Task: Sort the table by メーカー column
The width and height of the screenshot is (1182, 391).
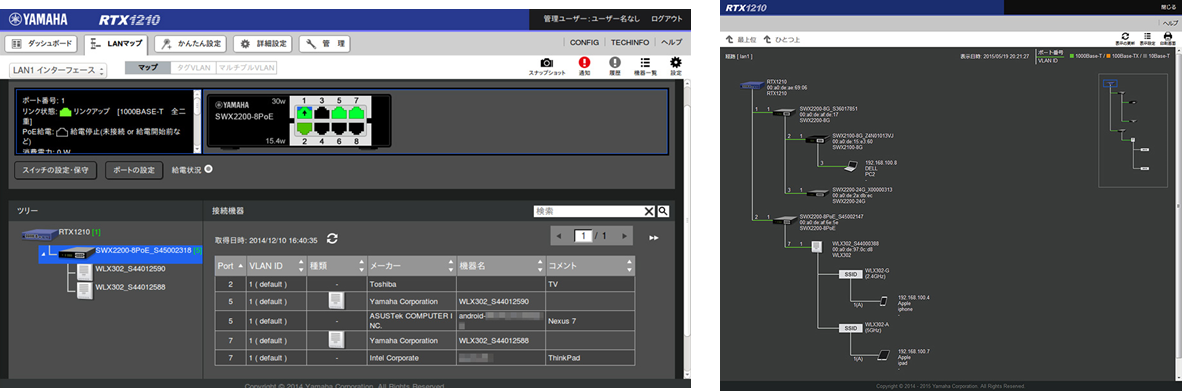Action: (411, 265)
